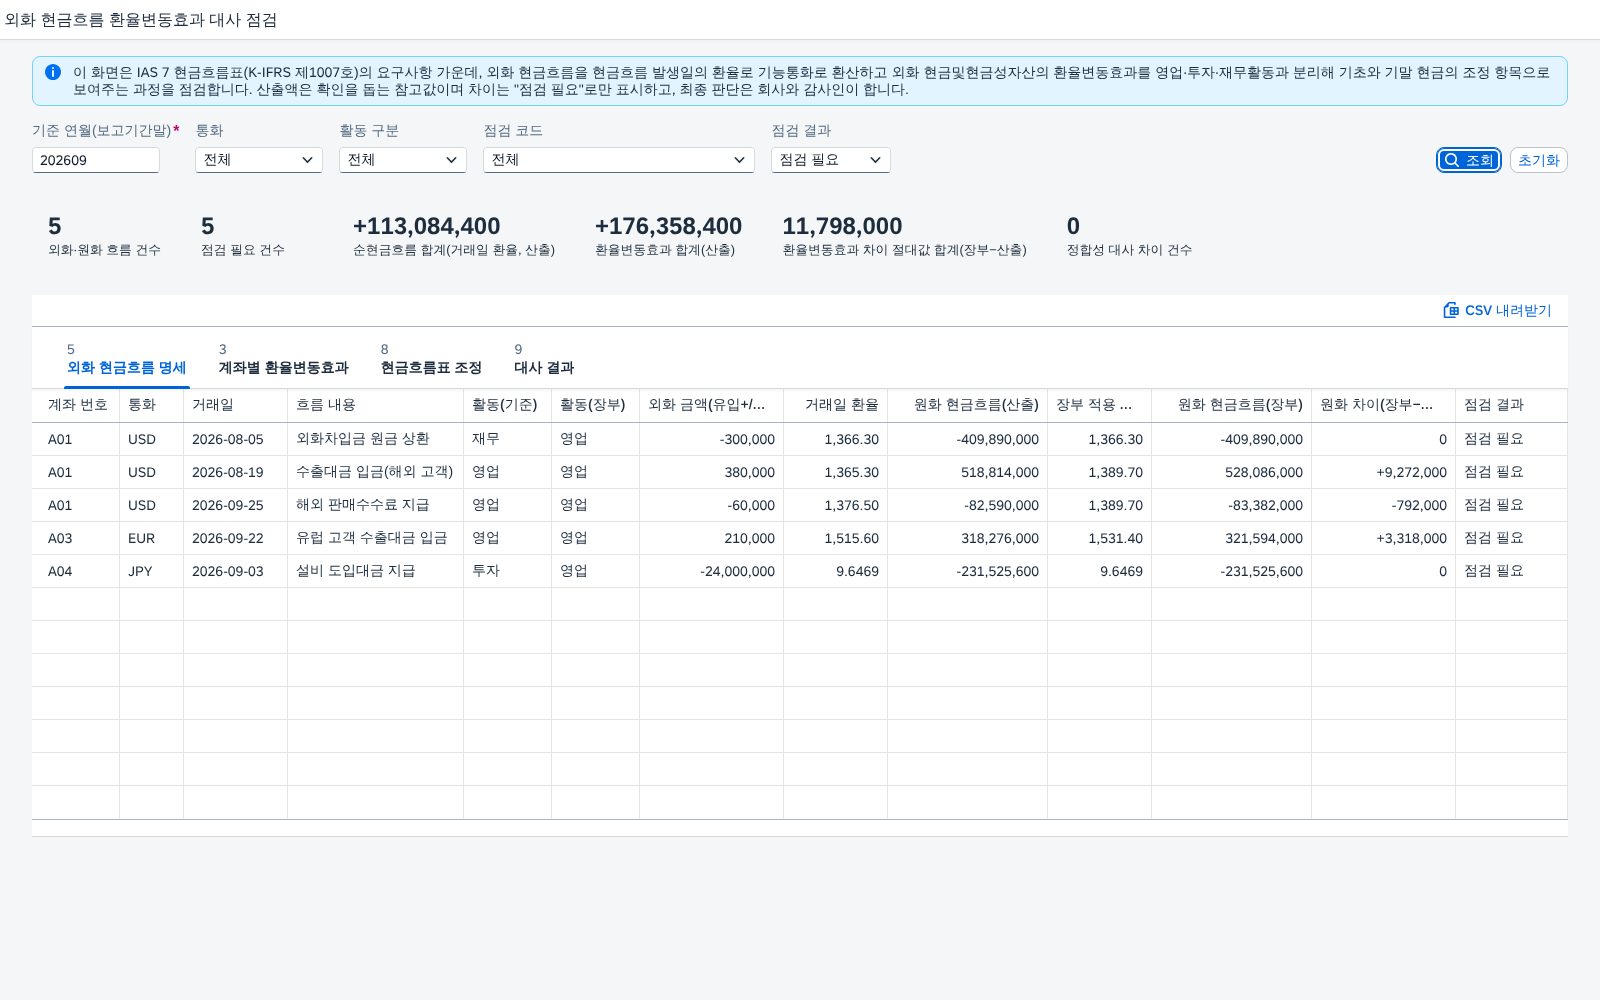Click the 초기화 reset button
The width and height of the screenshot is (1600, 1000).
tap(1538, 160)
